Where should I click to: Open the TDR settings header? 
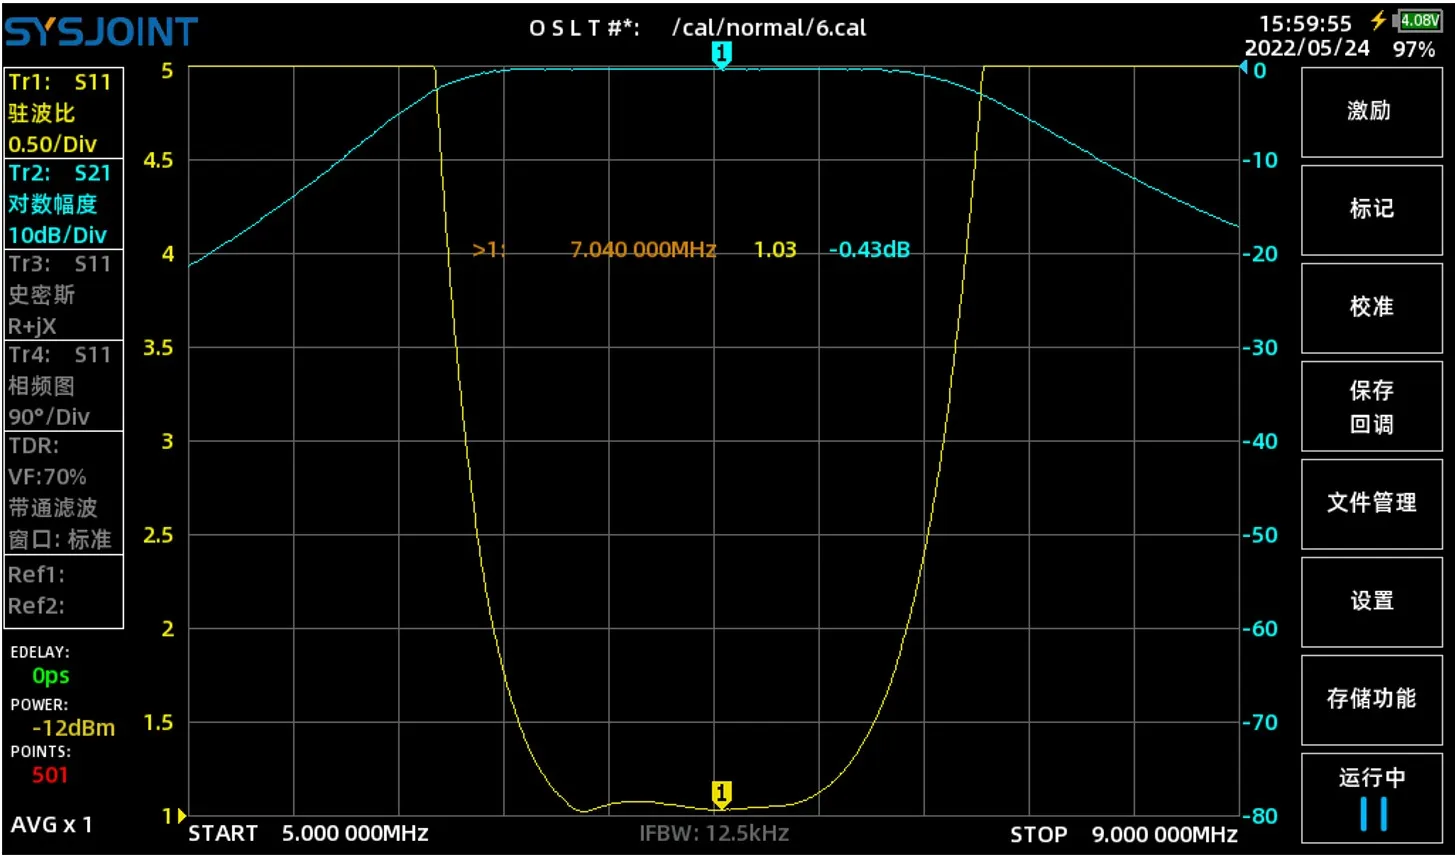coord(34,446)
